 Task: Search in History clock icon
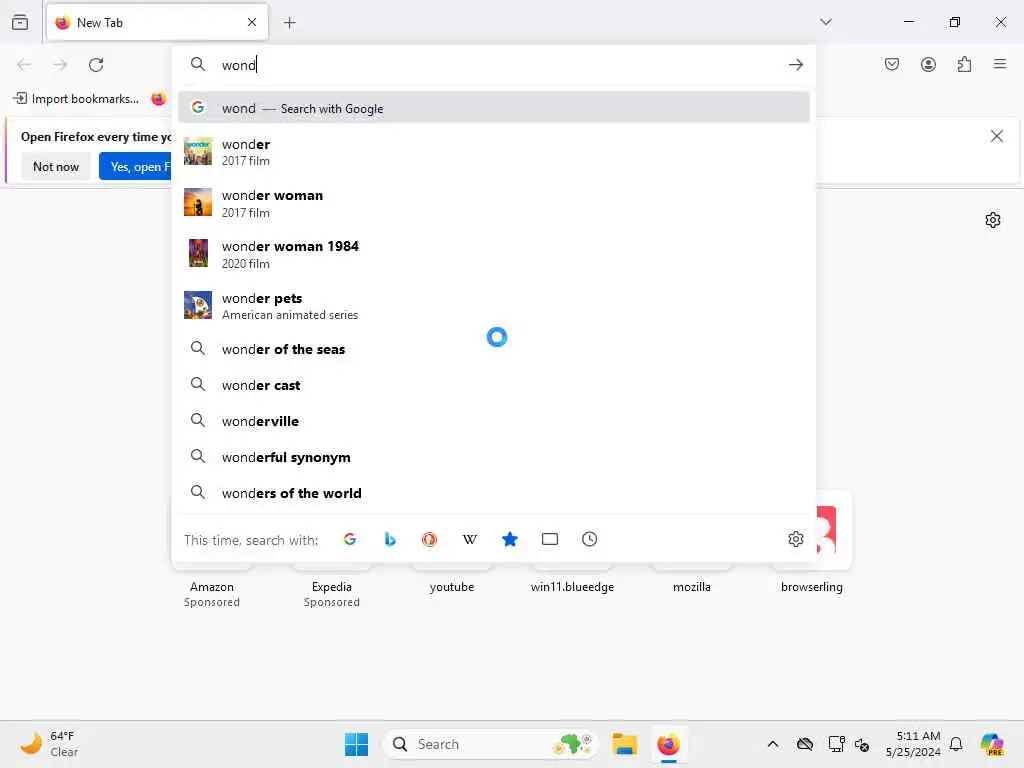[590, 539]
